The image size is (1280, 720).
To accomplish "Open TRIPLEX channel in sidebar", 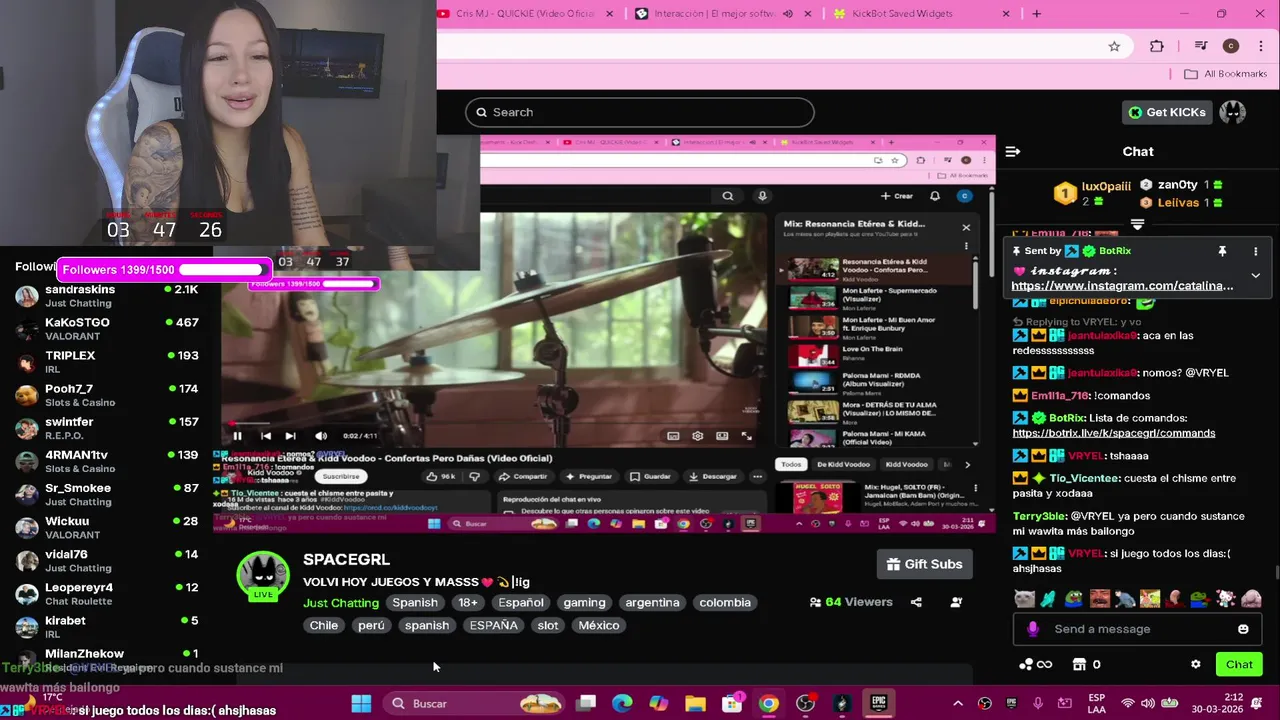I will point(107,362).
